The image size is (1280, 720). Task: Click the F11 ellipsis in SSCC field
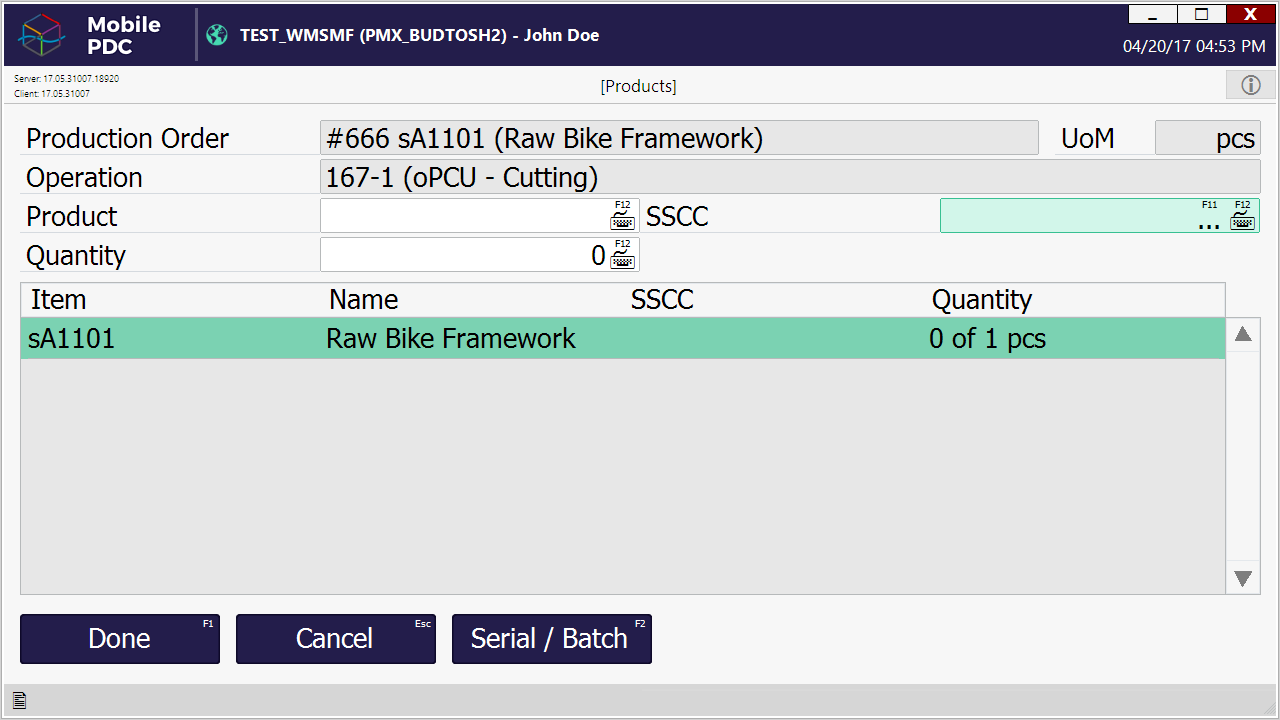[1209, 219]
